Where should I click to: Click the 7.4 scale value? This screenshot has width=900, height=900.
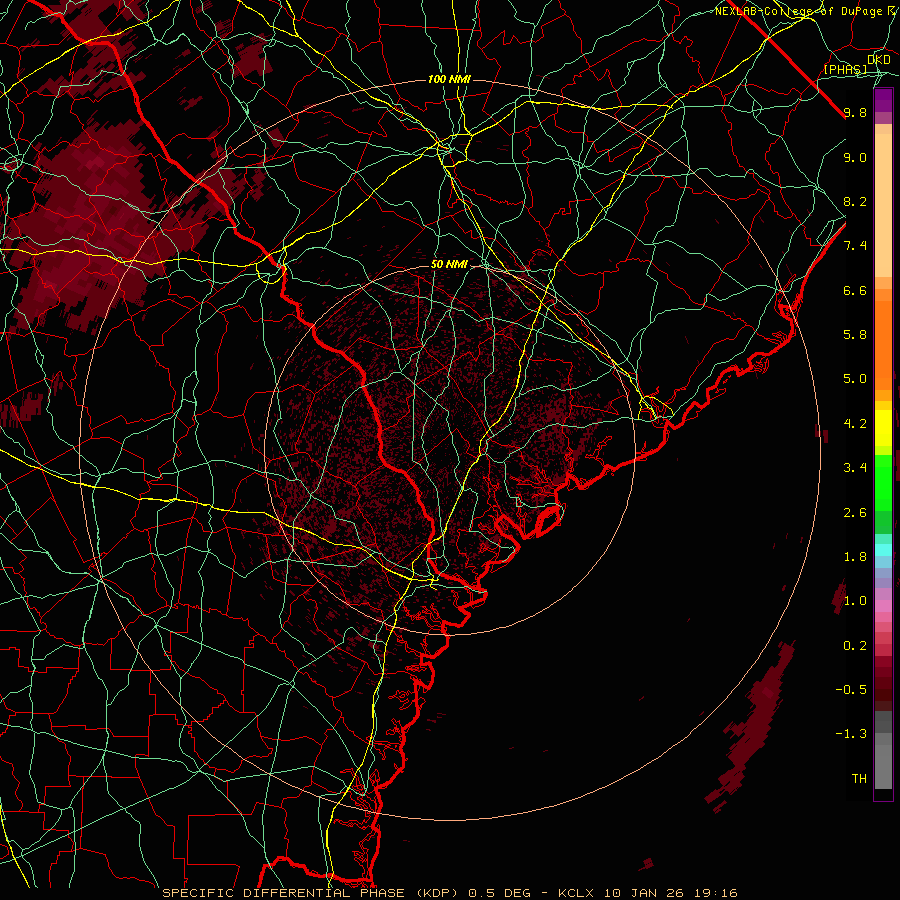click(855, 246)
